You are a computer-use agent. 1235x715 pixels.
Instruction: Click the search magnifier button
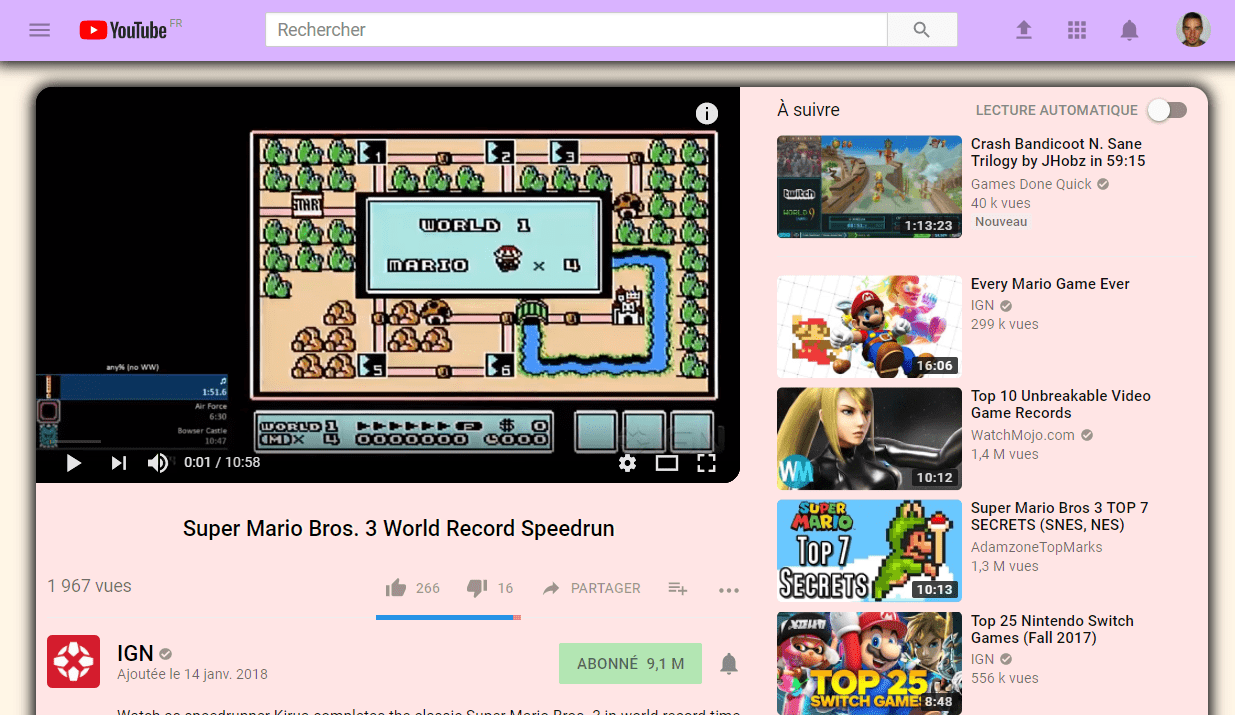coord(922,30)
